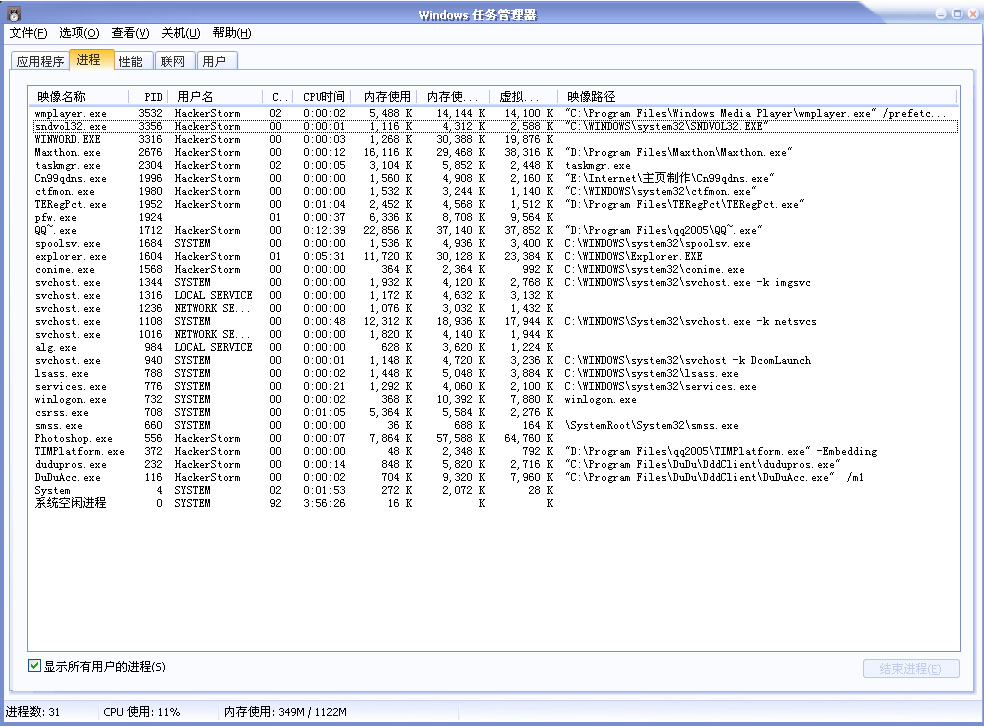Switch to the 性能 tab
The width and height of the screenshot is (984, 728).
point(130,61)
